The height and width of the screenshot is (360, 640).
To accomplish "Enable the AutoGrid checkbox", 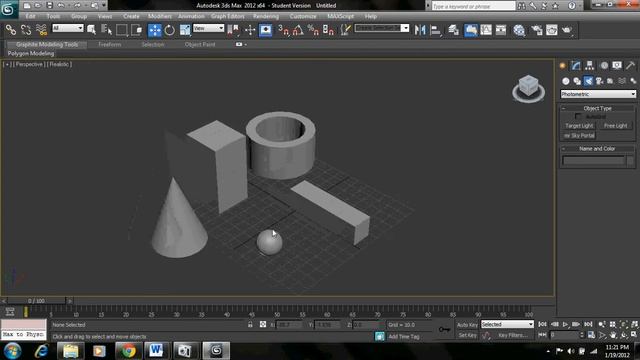I will [578, 116].
